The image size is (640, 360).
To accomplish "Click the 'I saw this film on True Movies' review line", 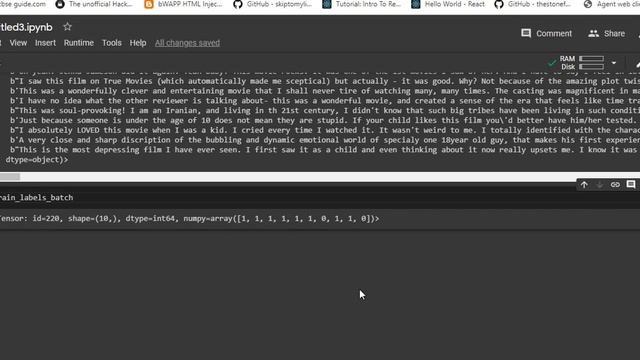I will point(325,81).
